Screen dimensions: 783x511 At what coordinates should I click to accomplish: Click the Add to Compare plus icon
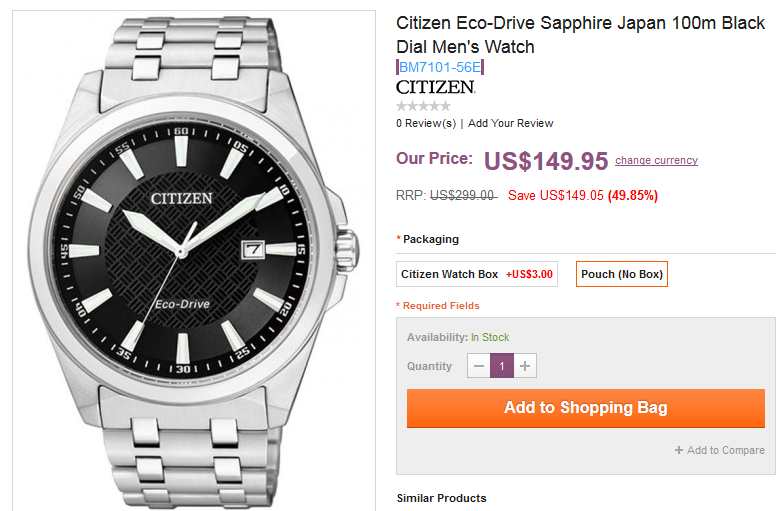[x=679, y=451]
